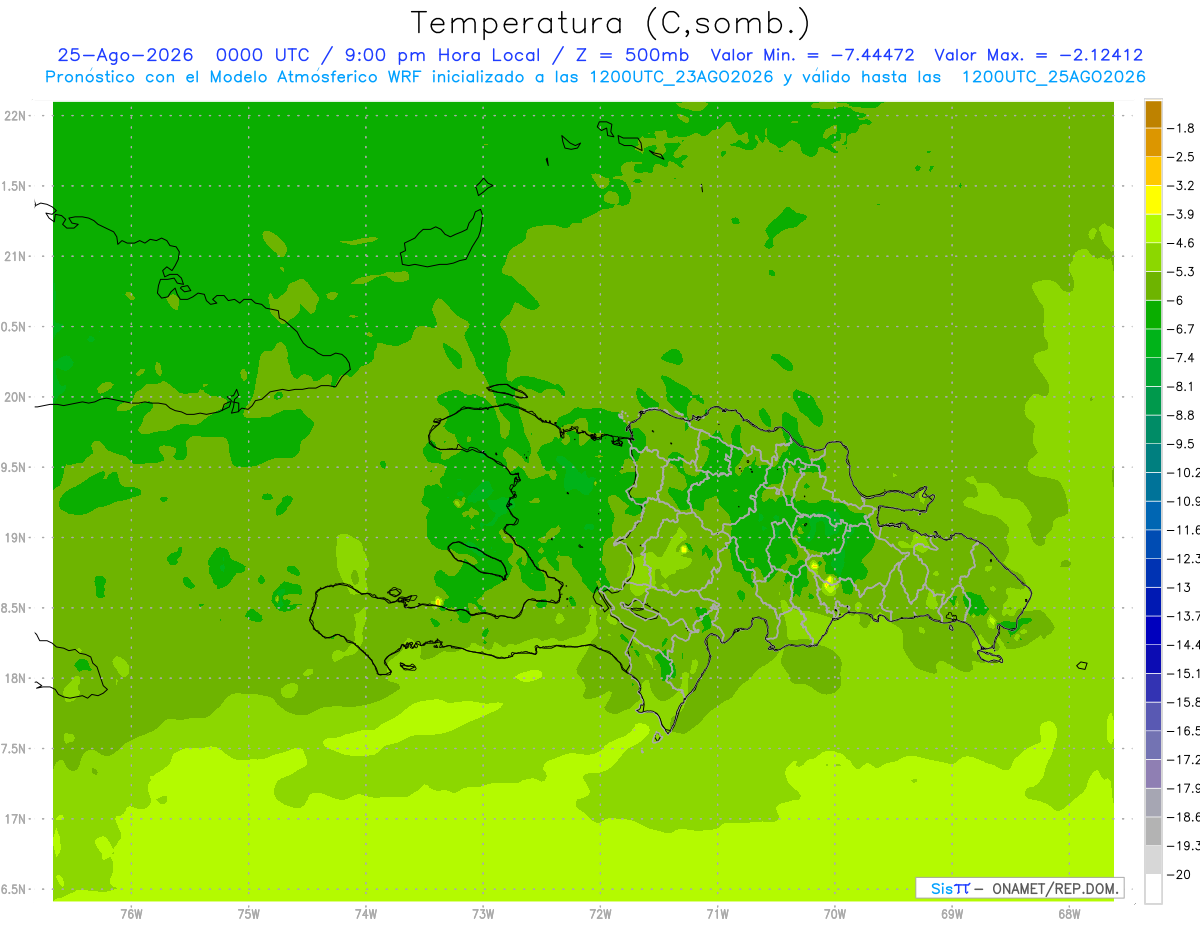Click the title "Temperatura (C,somb.)"
This screenshot has height=927, width=1200.
611,23
